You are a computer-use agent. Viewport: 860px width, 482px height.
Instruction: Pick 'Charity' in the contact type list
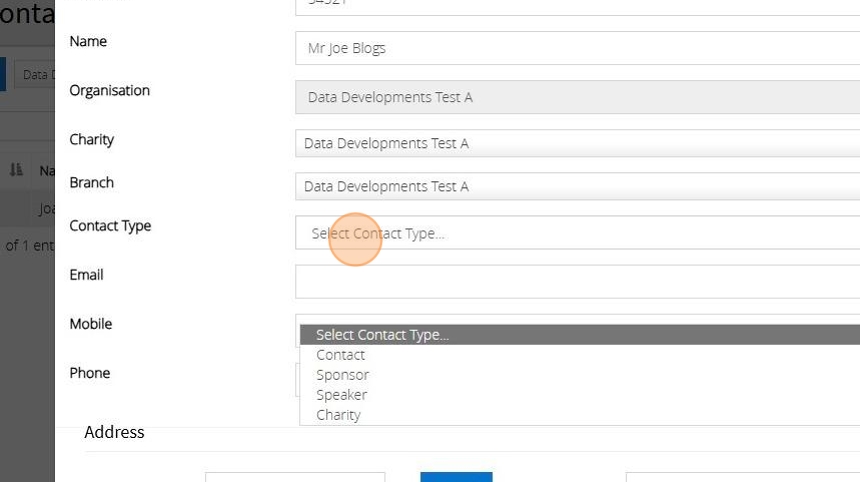[339, 415]
